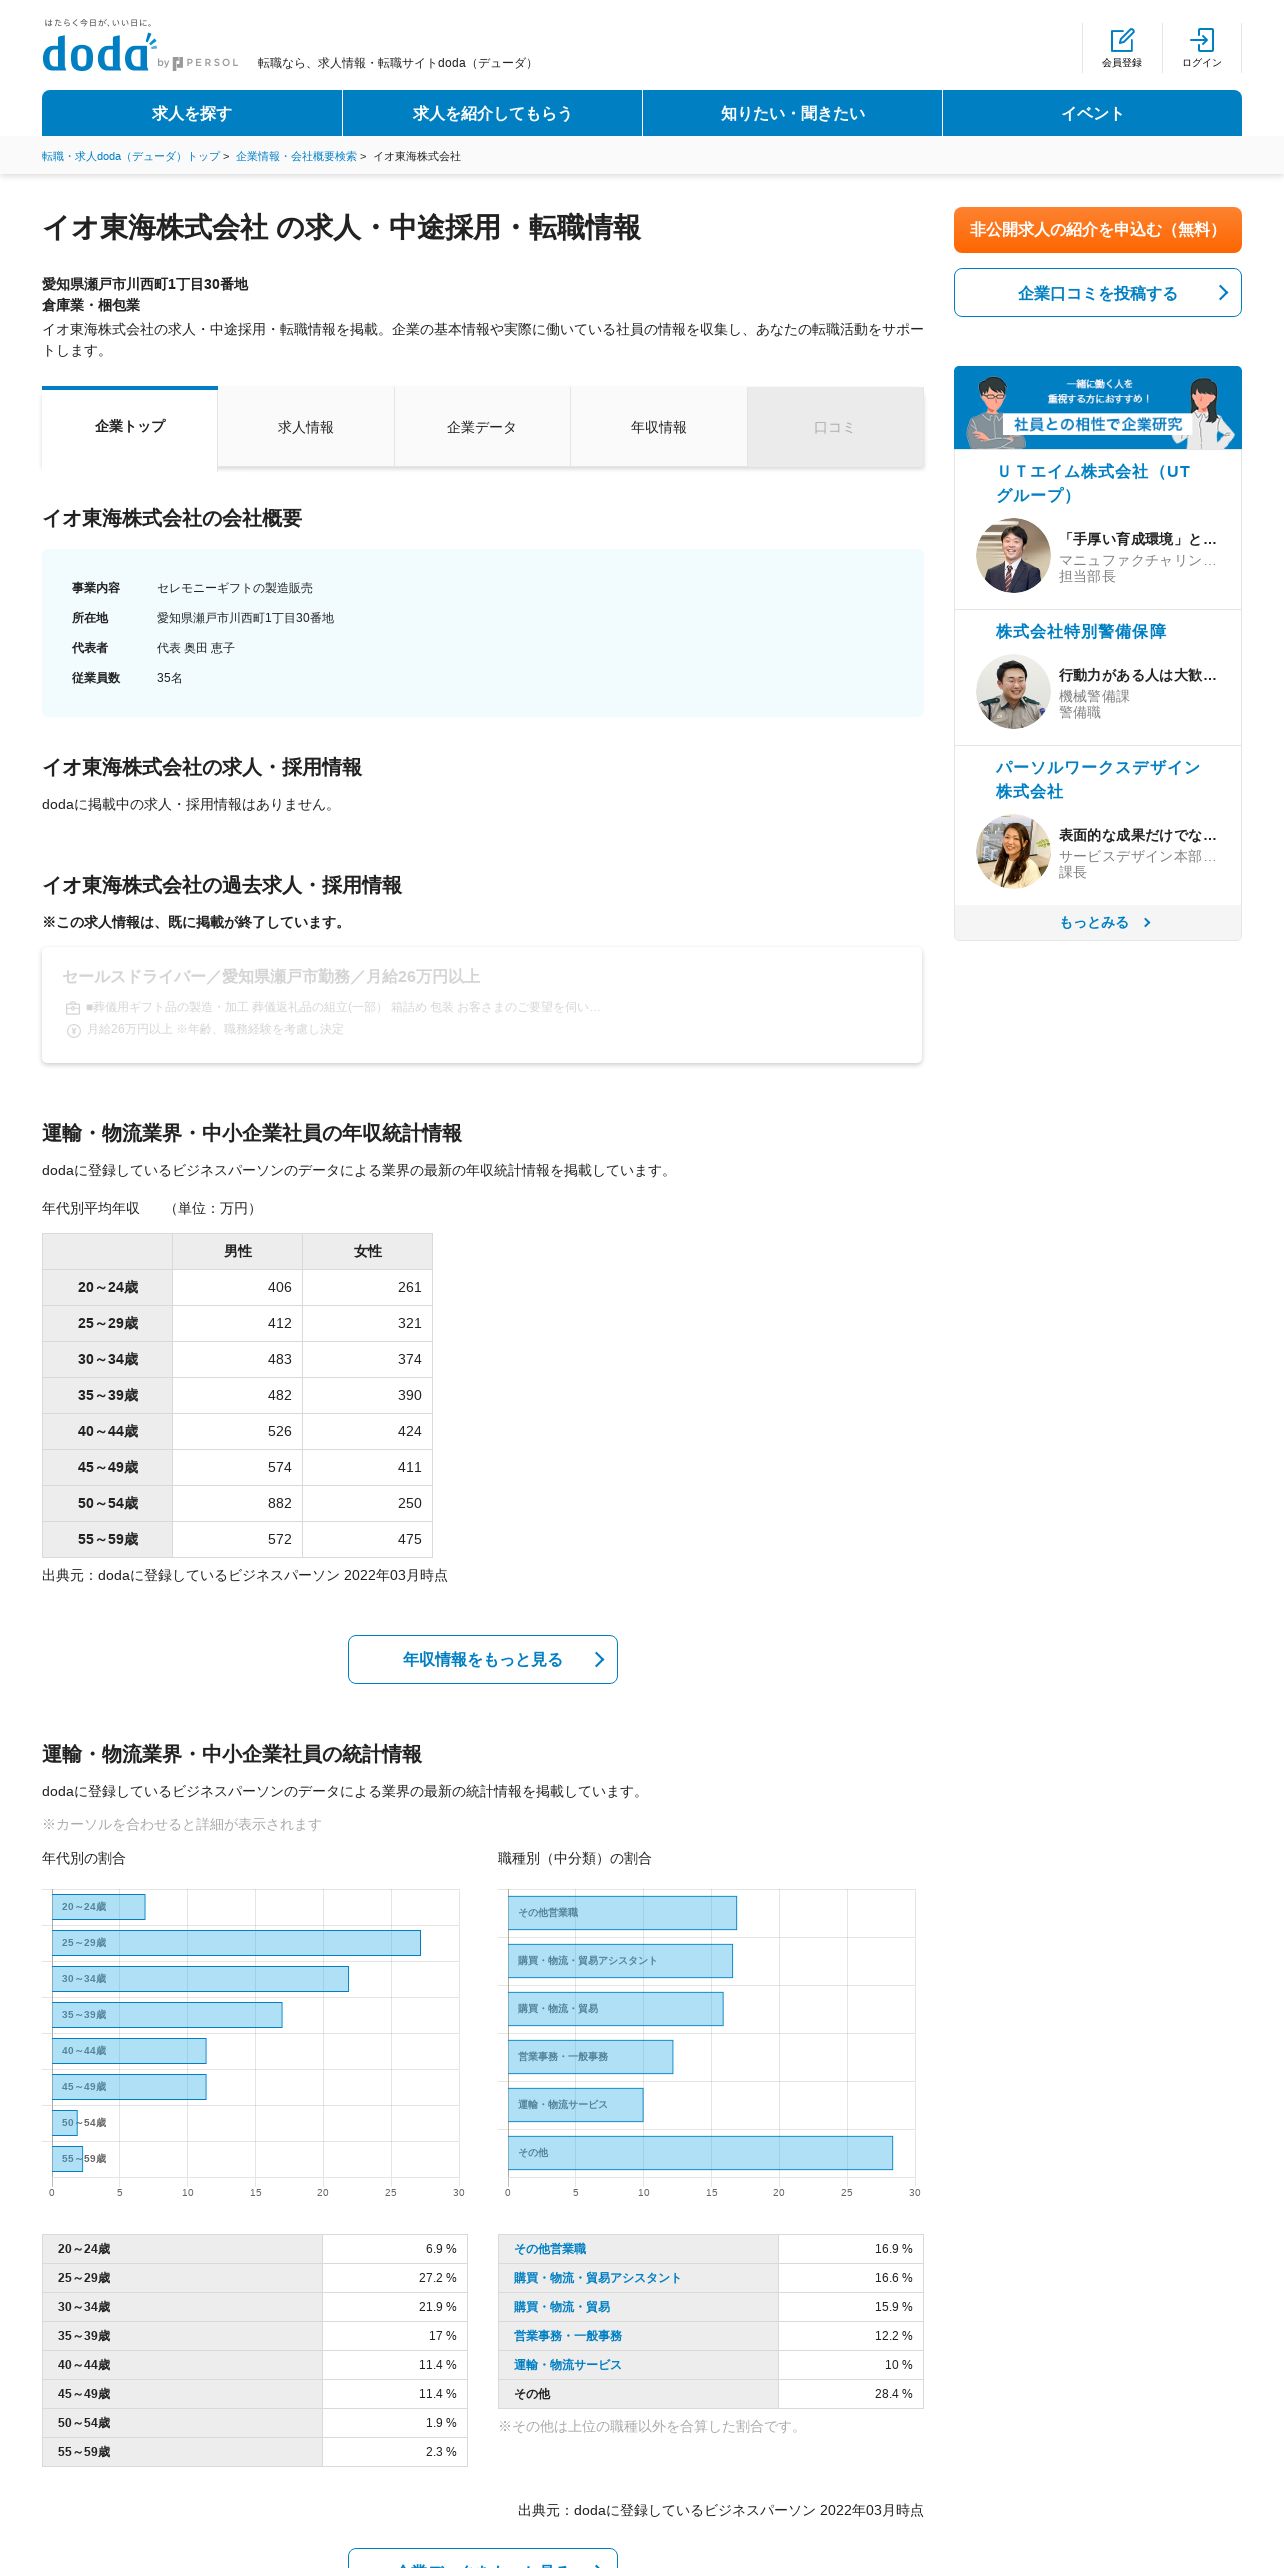1284x2568 pixels.
Task: Click chevron in 年収情報をもっと見る button
Action: (600, 1659)
